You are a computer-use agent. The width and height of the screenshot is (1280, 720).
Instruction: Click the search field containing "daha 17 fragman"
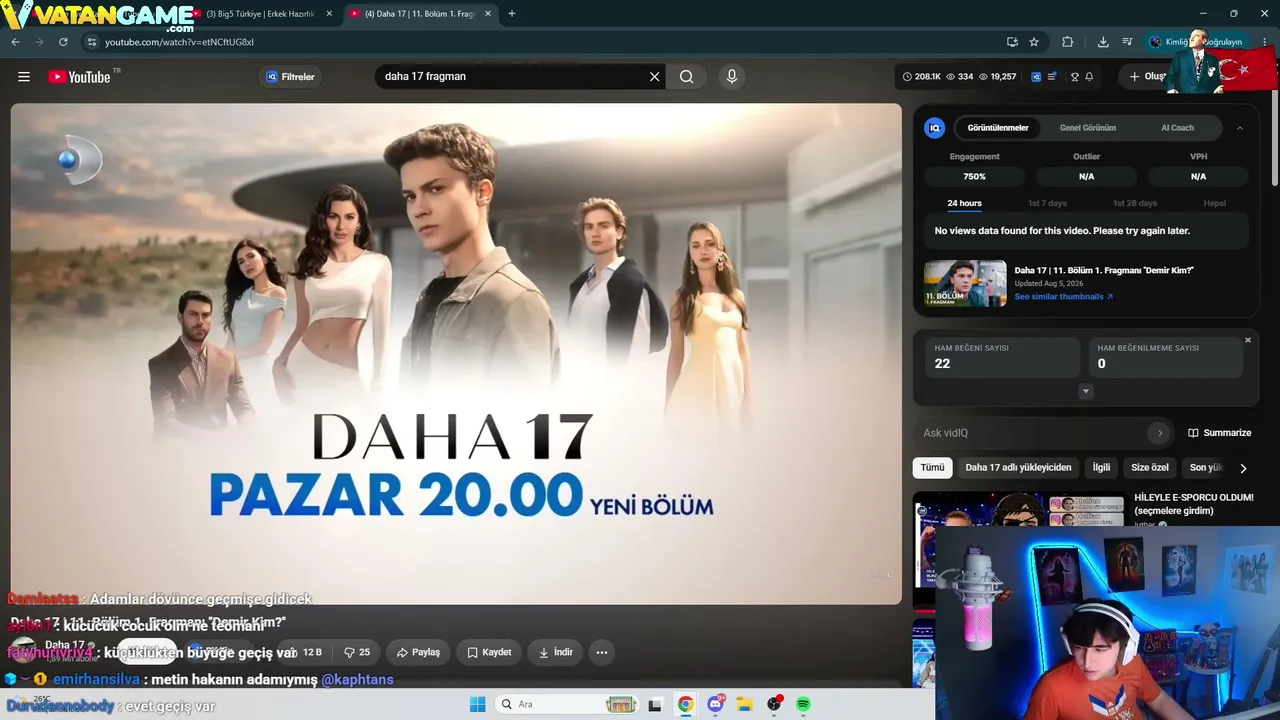coord(510,77)
